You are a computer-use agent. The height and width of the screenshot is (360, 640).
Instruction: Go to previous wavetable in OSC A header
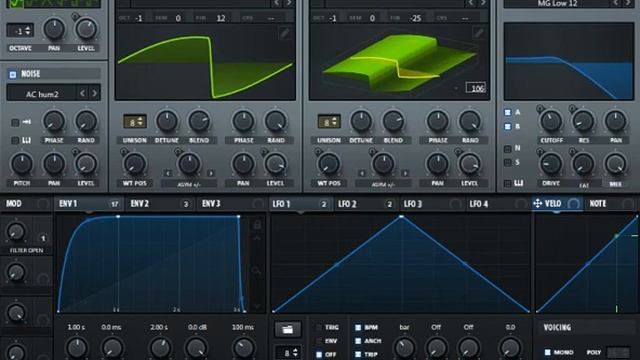pyautogui.click(x=277, y=3)
